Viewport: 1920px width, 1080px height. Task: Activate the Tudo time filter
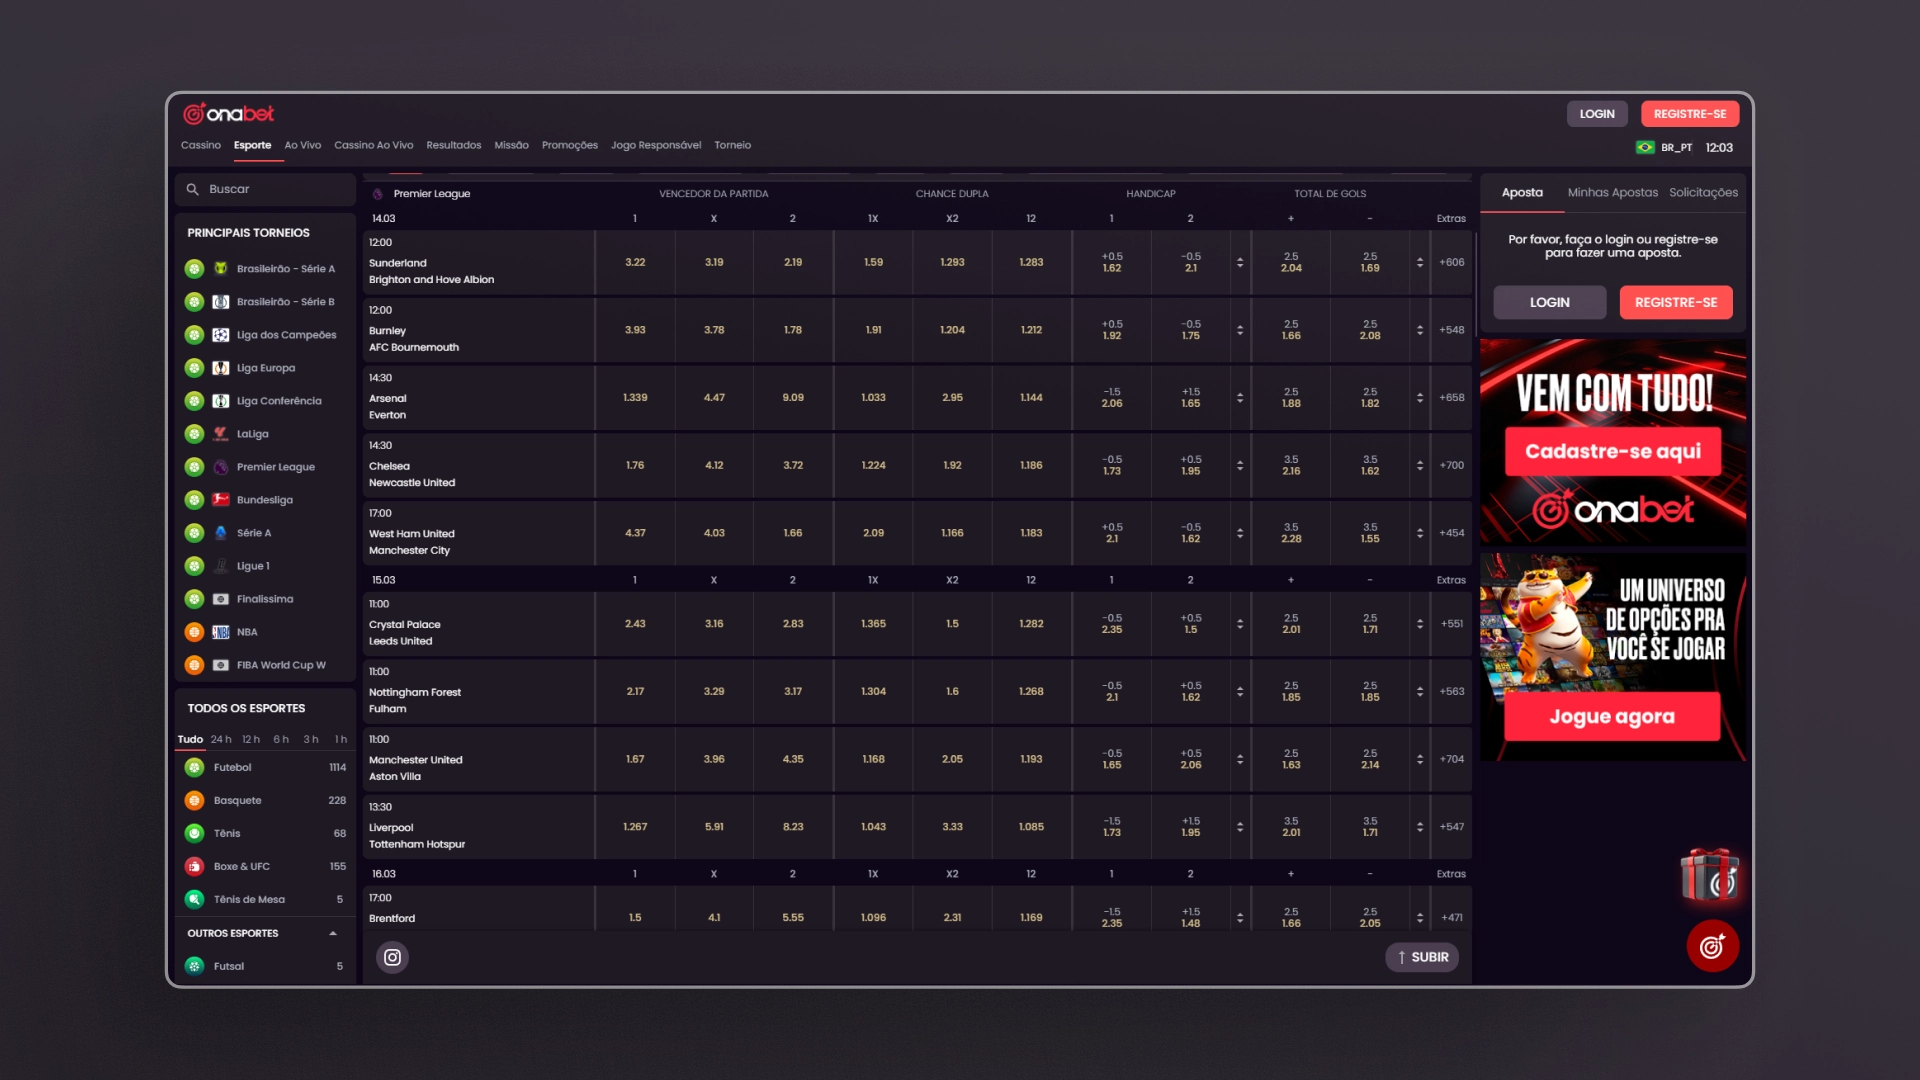pos(190,739)
